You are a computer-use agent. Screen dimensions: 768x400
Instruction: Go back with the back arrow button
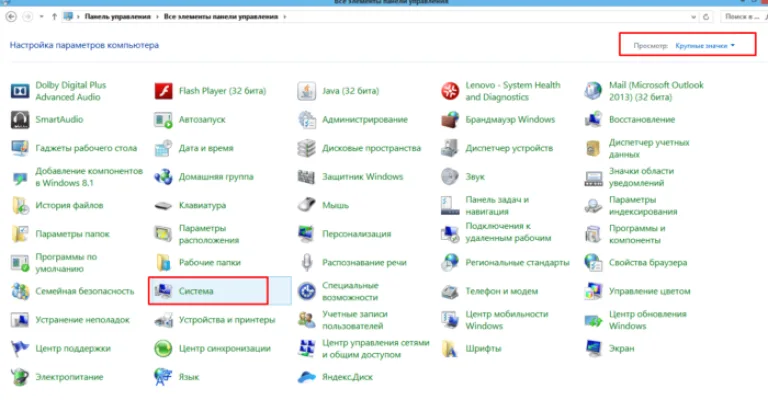(x=11, y=17)
